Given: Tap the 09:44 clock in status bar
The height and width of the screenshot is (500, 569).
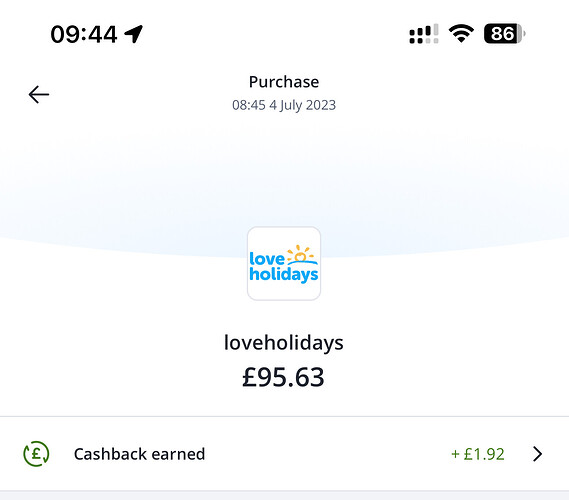Looking at the screenshot, I should 84,34.
